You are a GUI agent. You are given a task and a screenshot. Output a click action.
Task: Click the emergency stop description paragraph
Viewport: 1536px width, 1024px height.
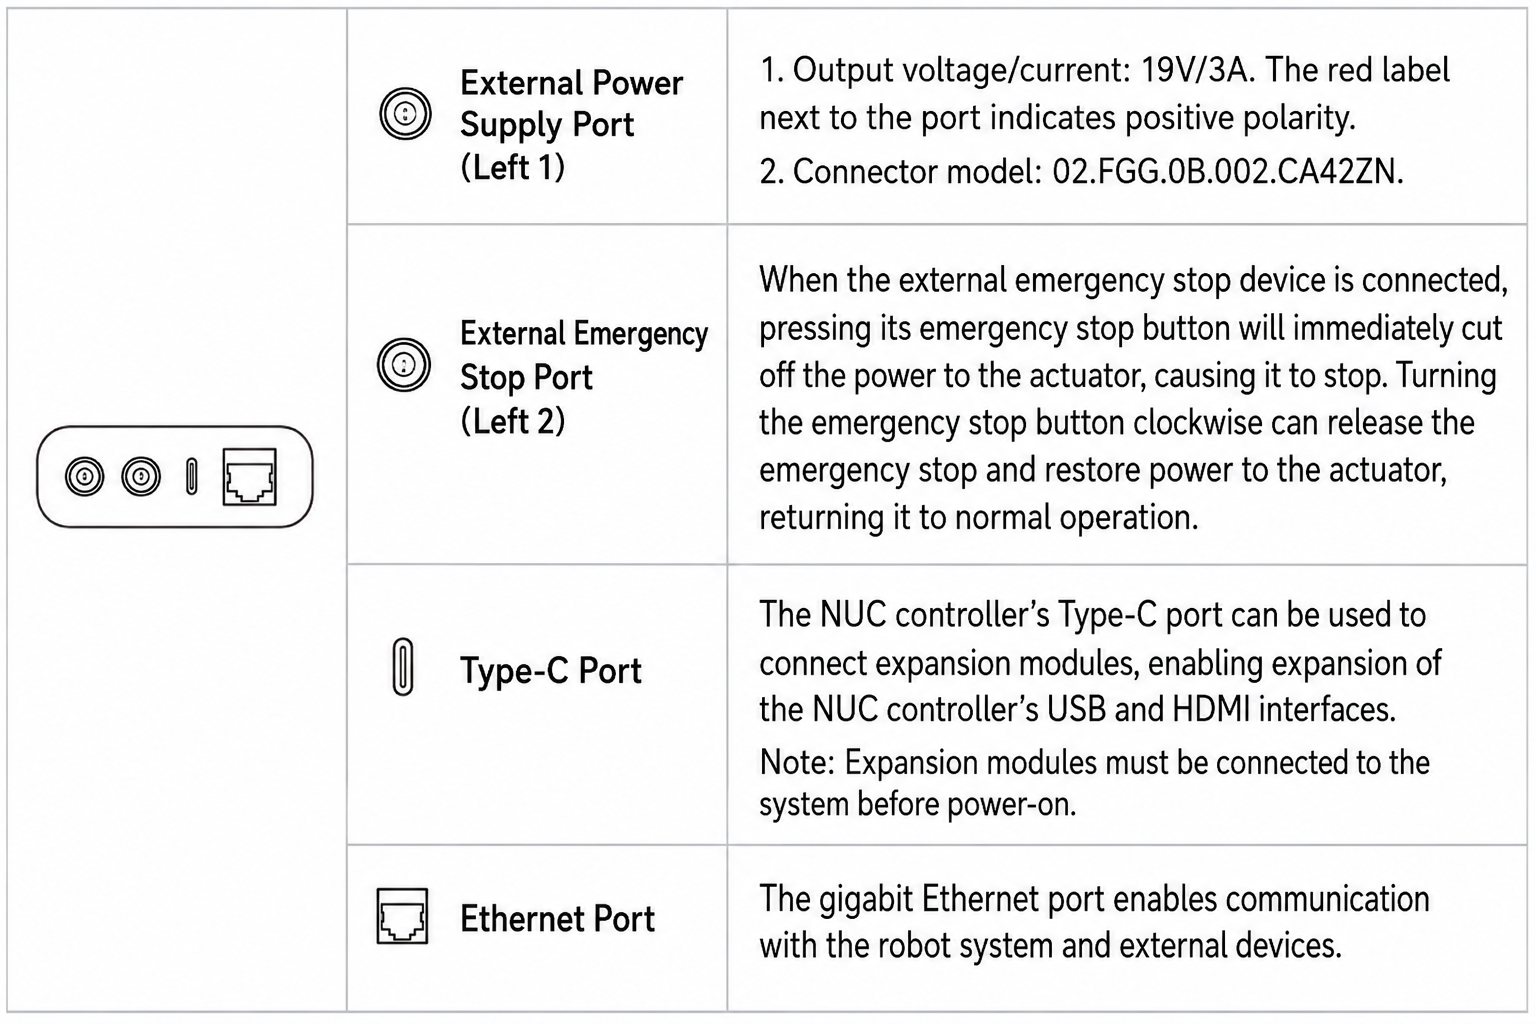[x=1133, y=398]
